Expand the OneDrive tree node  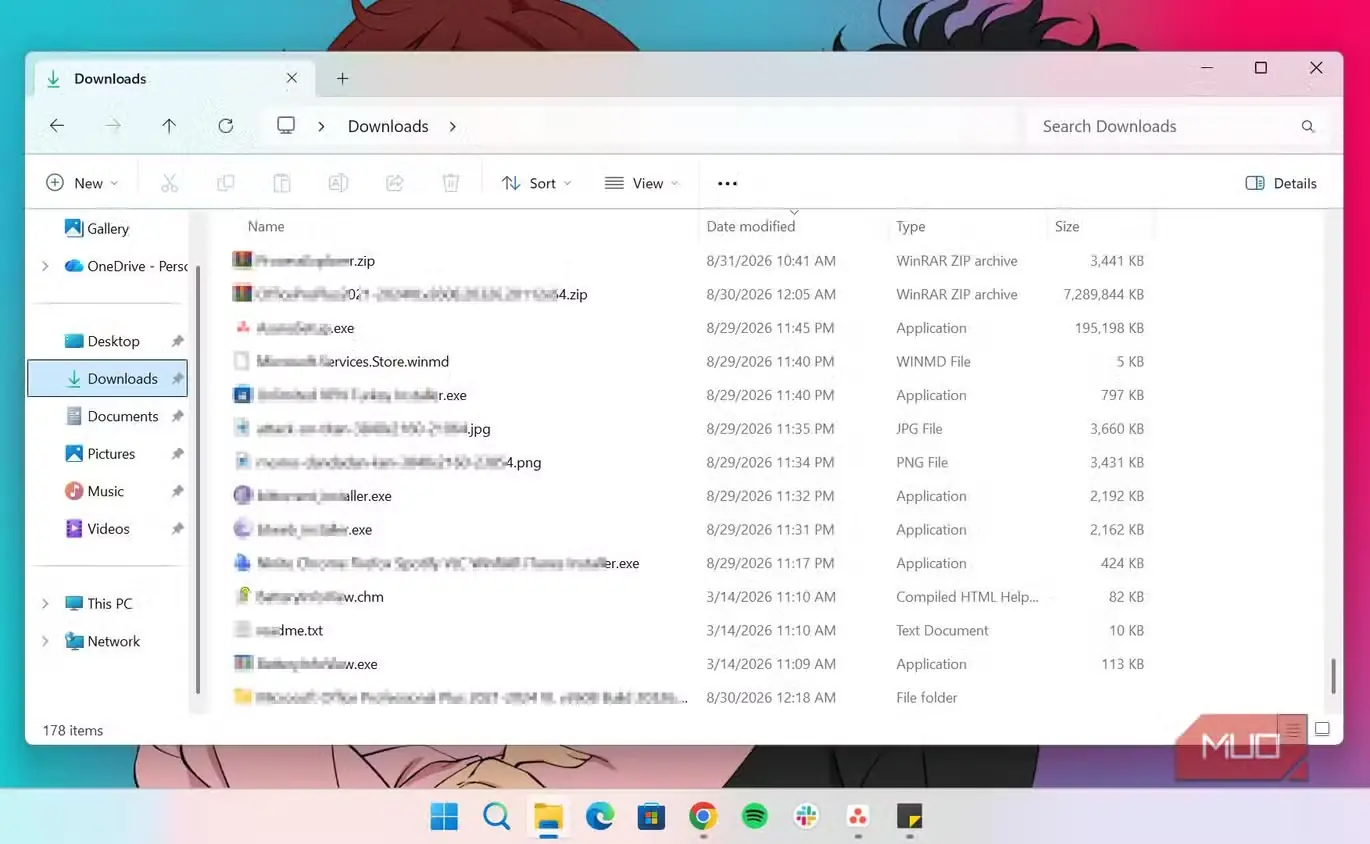(x=44, y=266)
